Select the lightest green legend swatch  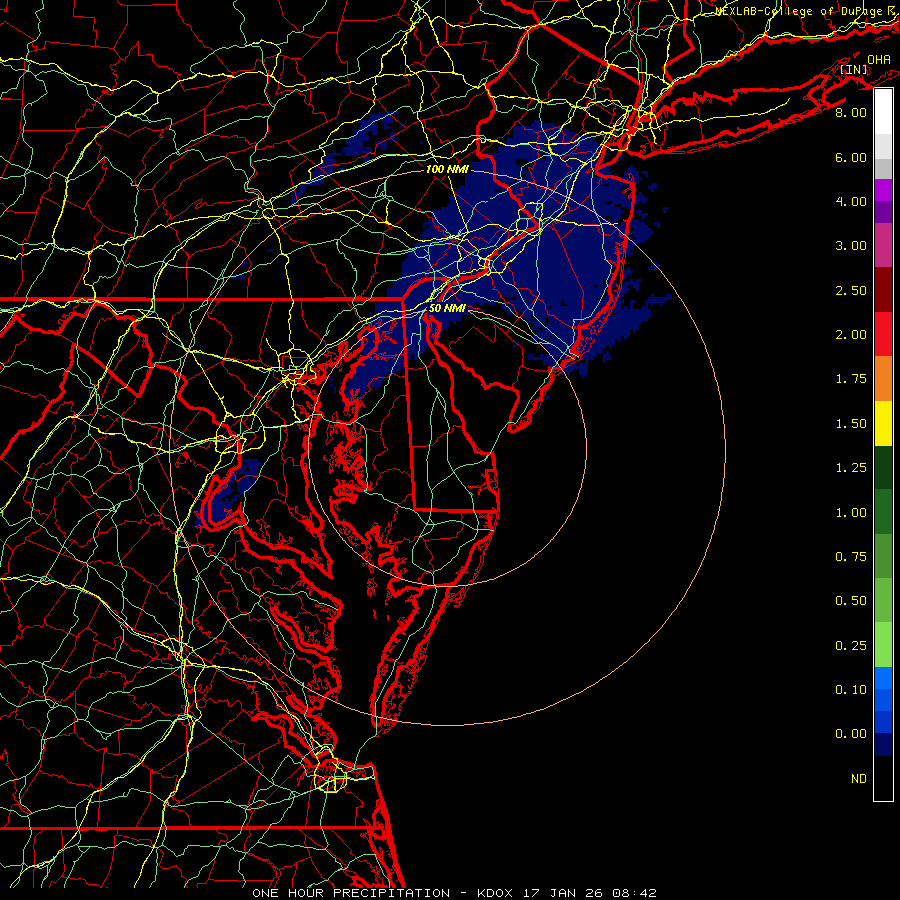point(883,645)
